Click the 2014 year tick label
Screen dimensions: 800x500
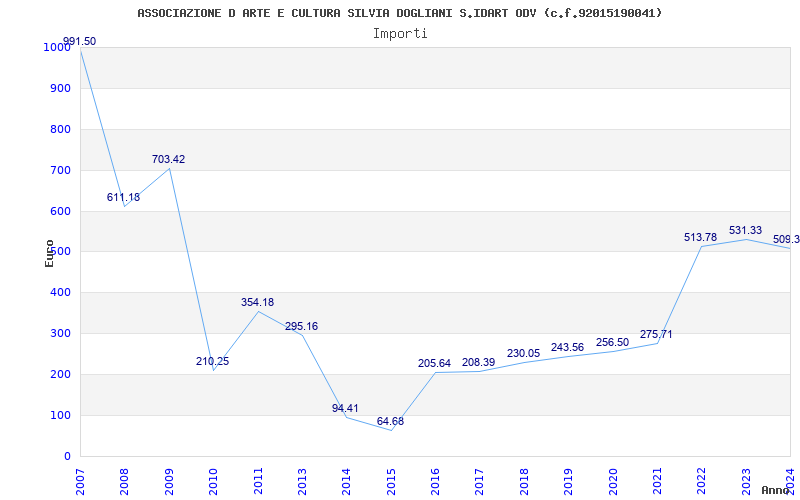tap(347, 481)
